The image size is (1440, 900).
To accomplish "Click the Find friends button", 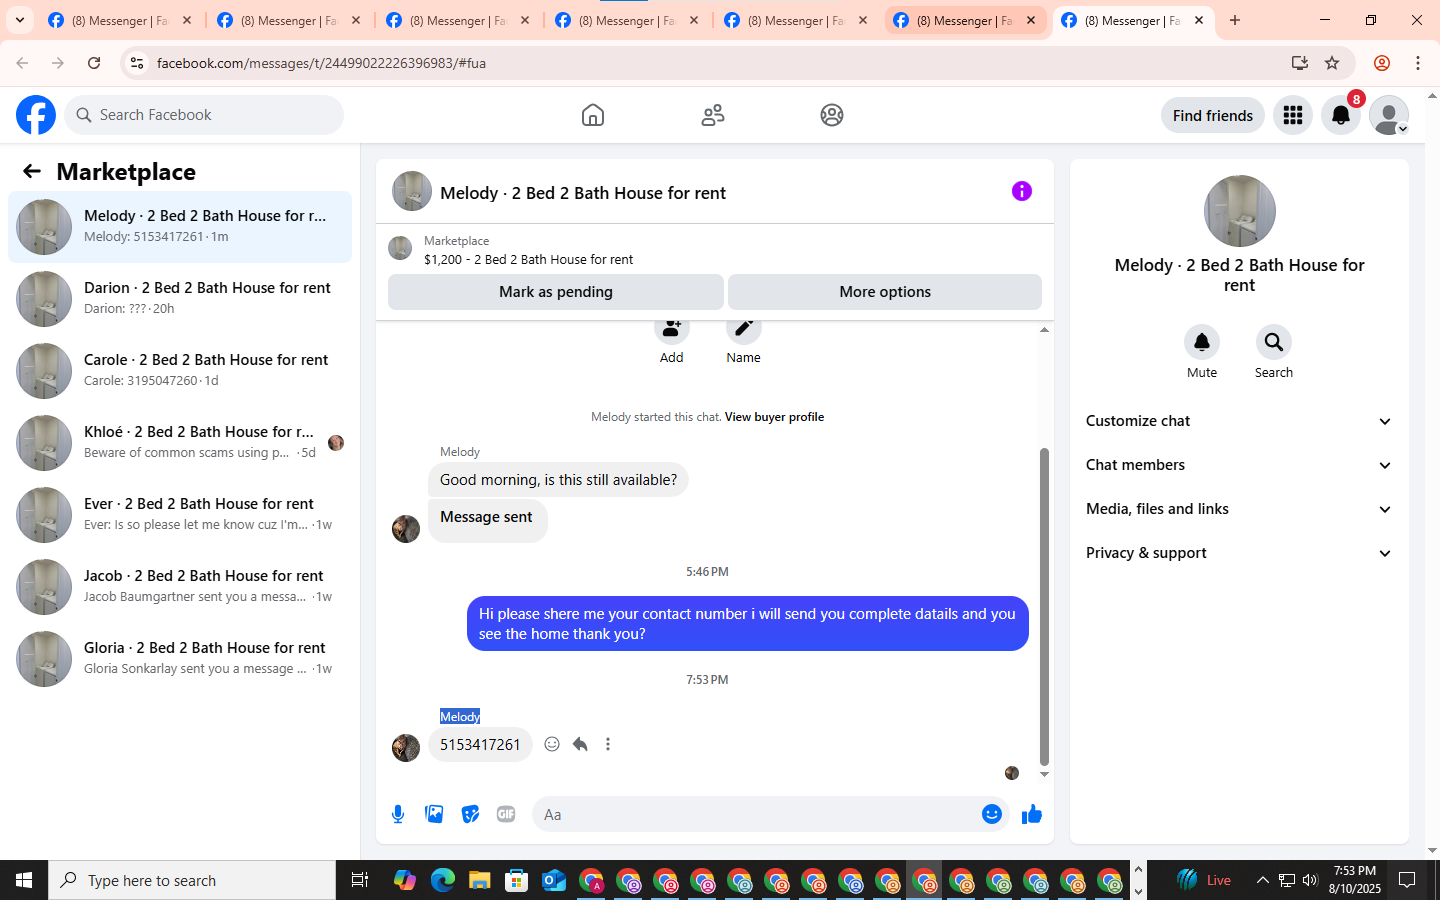I will pos(1213,115).
